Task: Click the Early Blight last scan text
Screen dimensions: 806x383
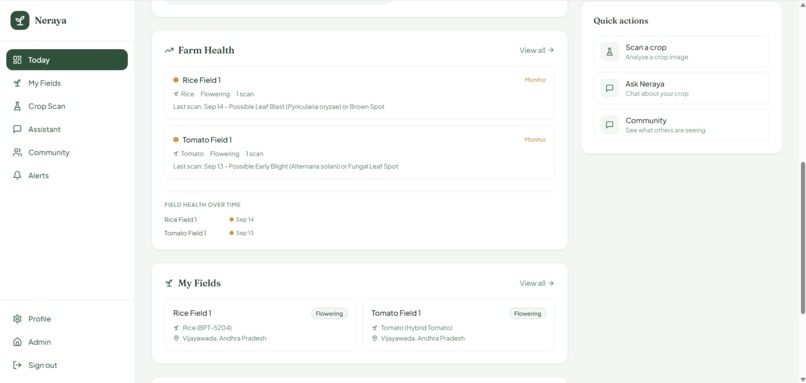Action: [x=286, y=167]
